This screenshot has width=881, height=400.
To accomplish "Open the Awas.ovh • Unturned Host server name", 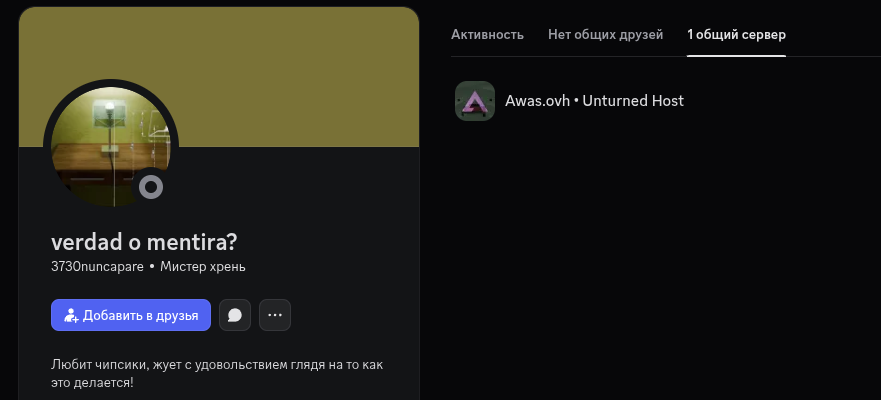I will coord(594,101).
